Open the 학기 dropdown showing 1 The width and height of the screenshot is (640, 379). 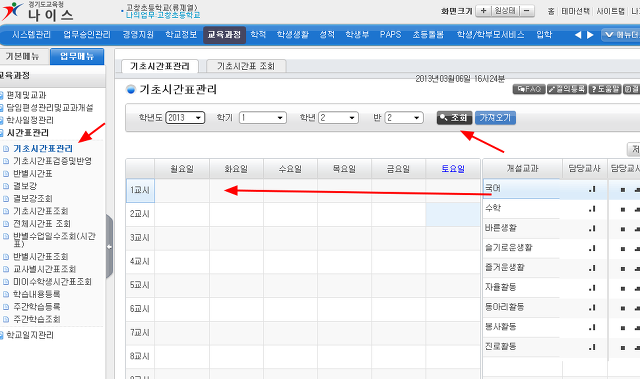tap(263, 118)
